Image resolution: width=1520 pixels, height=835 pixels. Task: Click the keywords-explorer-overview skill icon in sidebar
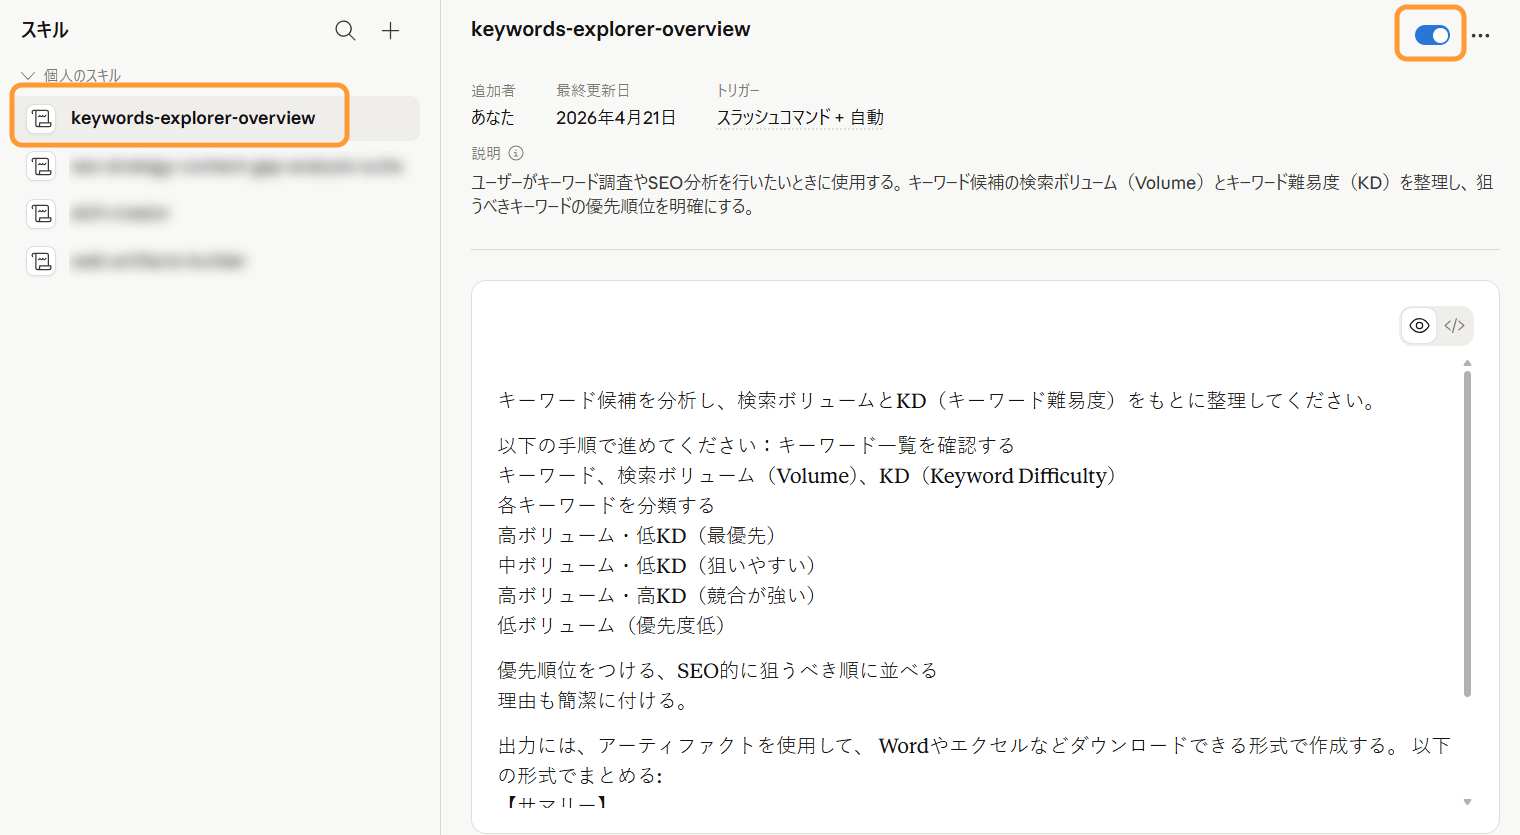(41, 118)
